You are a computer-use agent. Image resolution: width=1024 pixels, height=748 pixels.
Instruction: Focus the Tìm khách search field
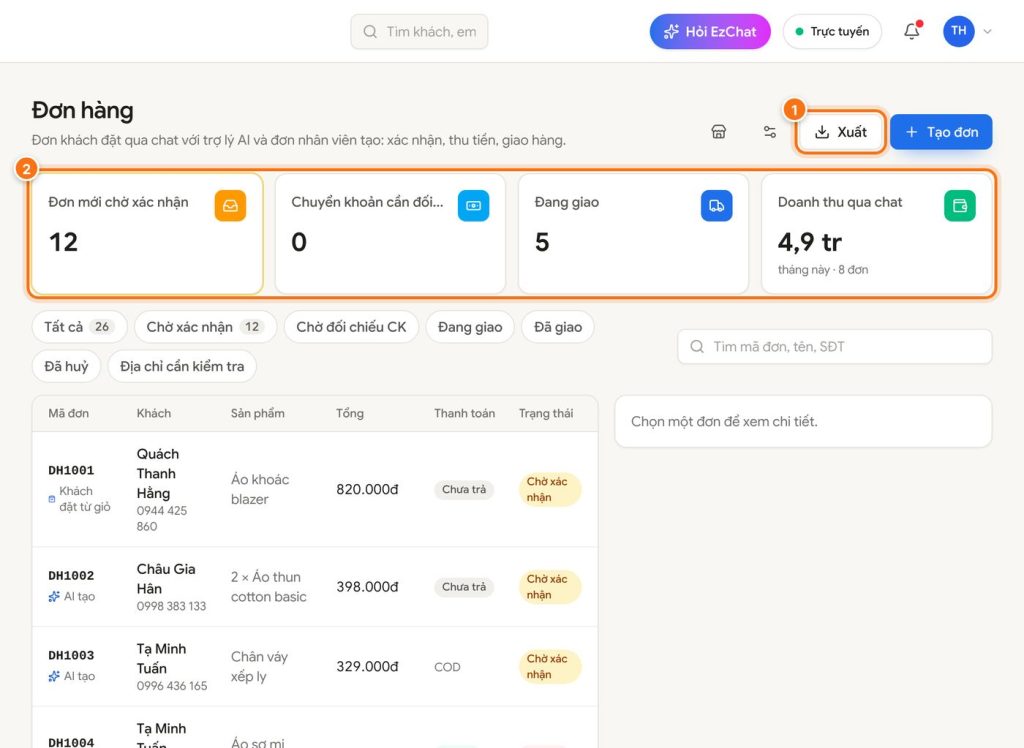tap(419, 31)
